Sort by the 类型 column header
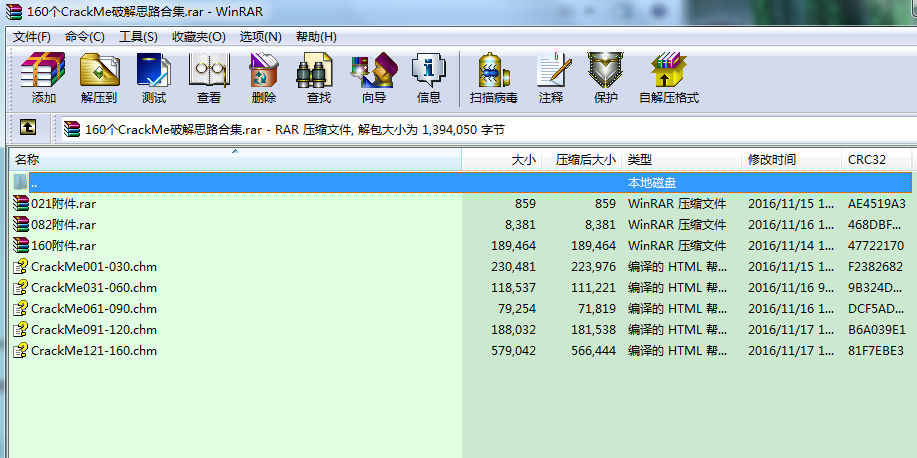Screen dimensions: 917x458 682,160
